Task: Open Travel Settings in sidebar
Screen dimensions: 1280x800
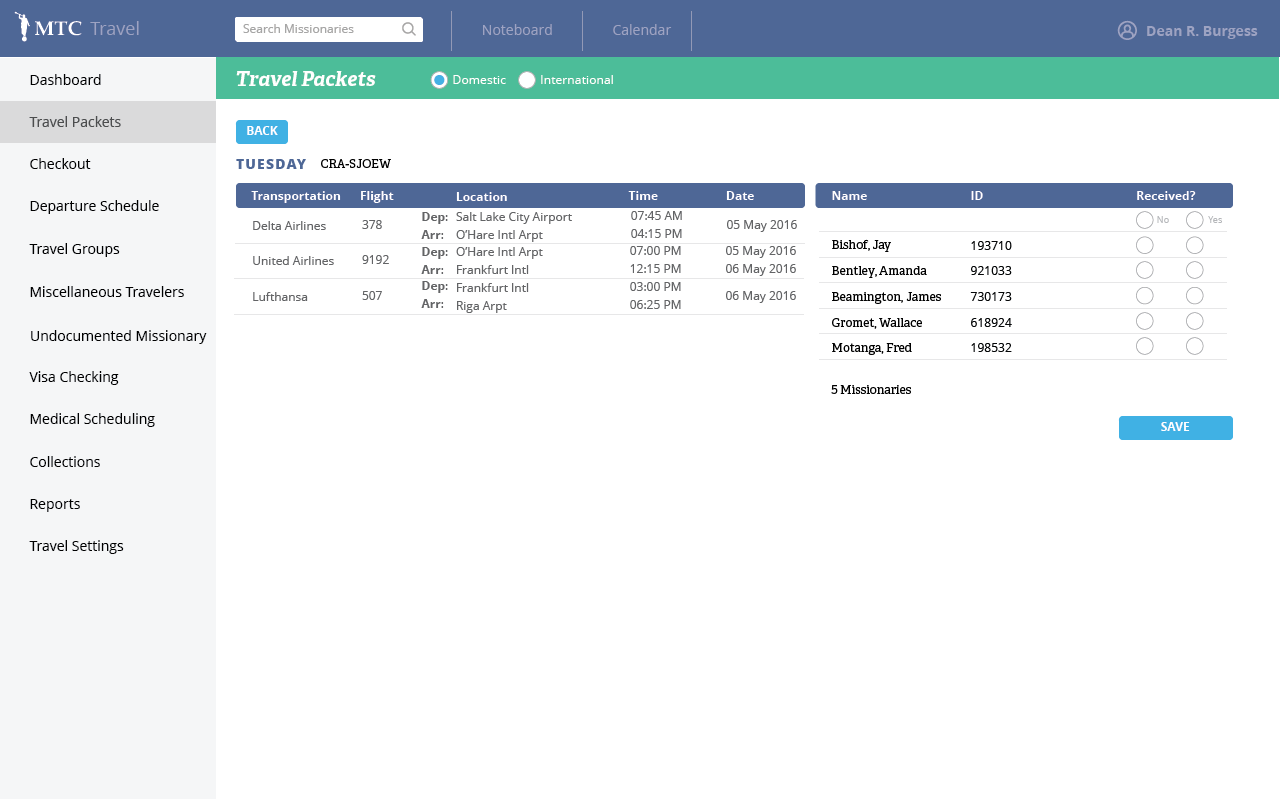Action: pyautogui.click(x=77, y=546)
